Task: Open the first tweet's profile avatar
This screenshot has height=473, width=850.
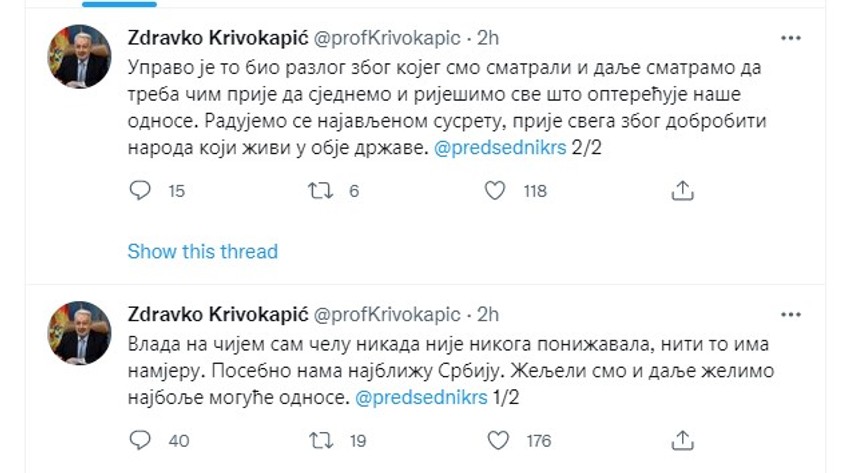Action: tap(80, 57)
